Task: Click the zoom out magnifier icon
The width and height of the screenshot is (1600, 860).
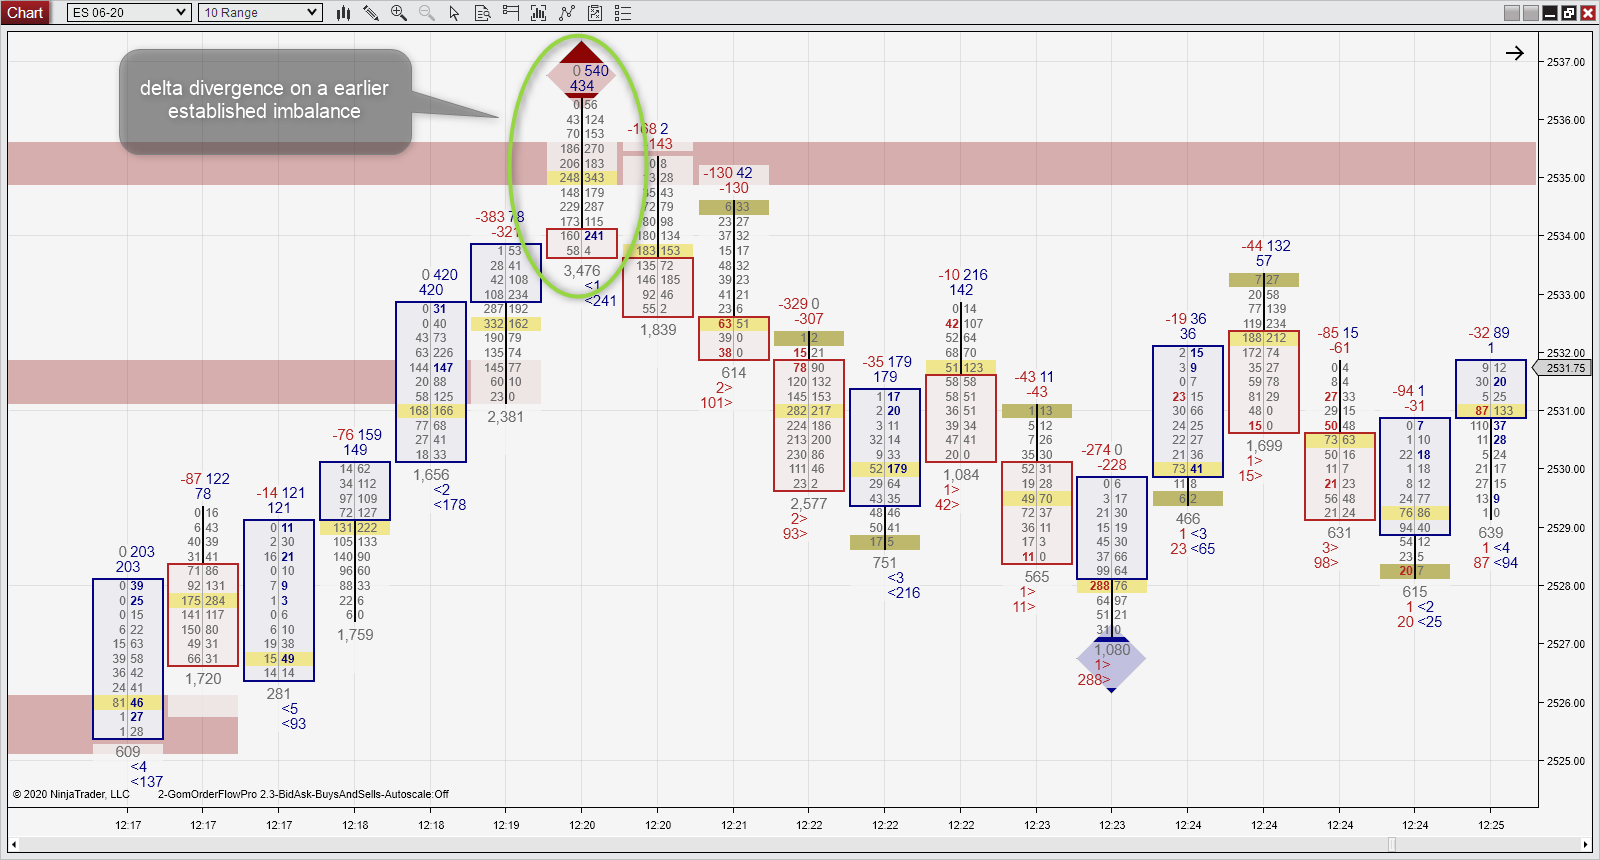Action: pyautogui.click(x=427, y=13)
